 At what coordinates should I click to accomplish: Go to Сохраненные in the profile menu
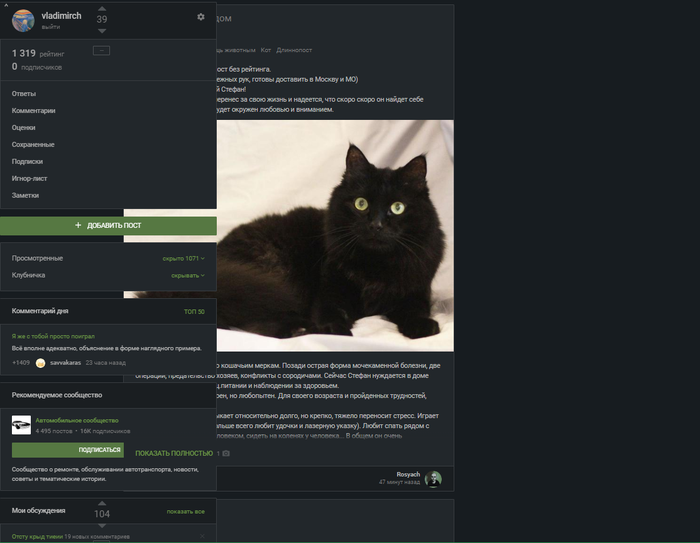[33, 144]
